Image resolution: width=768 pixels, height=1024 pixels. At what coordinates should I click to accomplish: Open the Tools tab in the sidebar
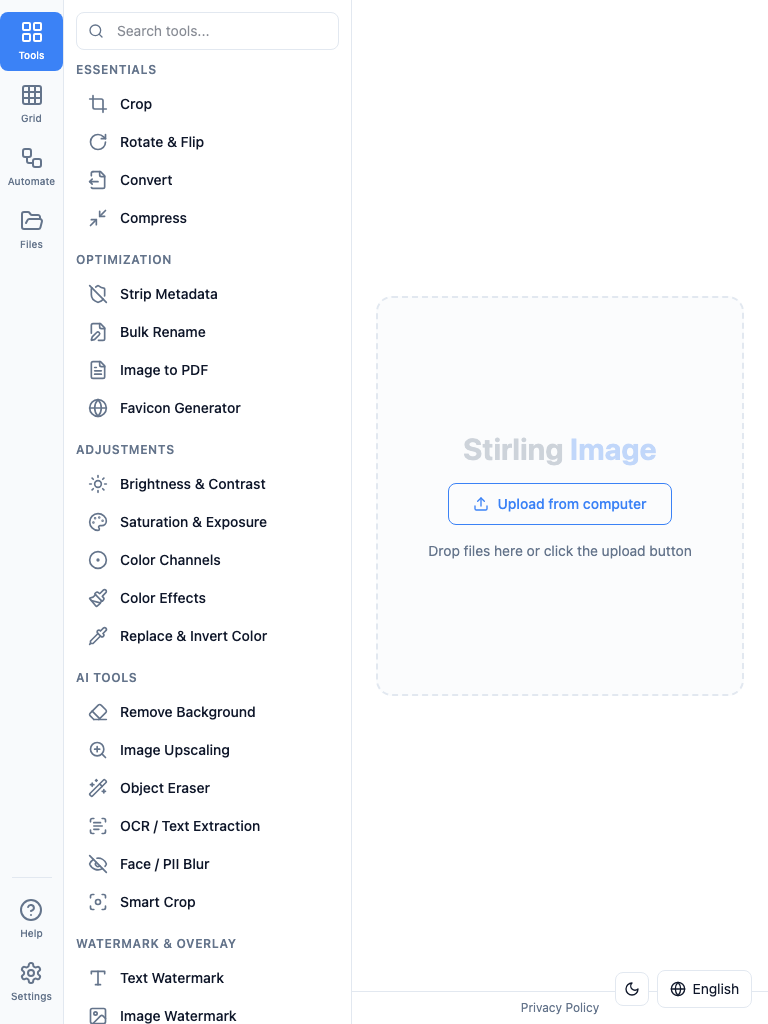coord(31,41)
